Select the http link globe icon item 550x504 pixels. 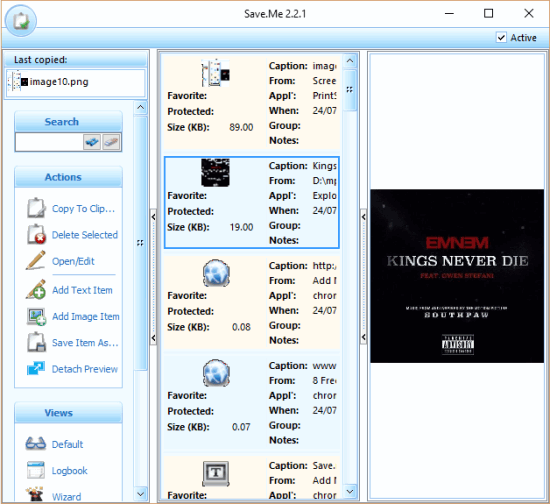click(x=216, y=273)
